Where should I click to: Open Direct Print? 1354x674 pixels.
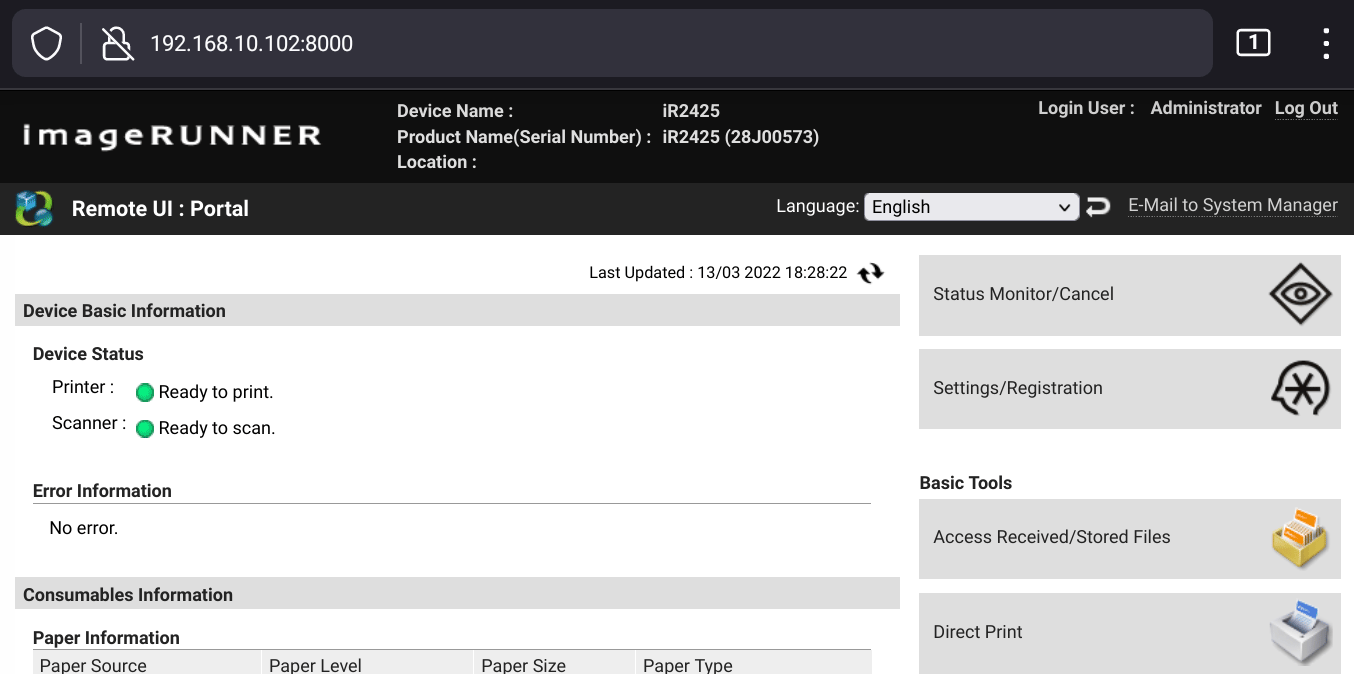click(x=1130, y=632)
